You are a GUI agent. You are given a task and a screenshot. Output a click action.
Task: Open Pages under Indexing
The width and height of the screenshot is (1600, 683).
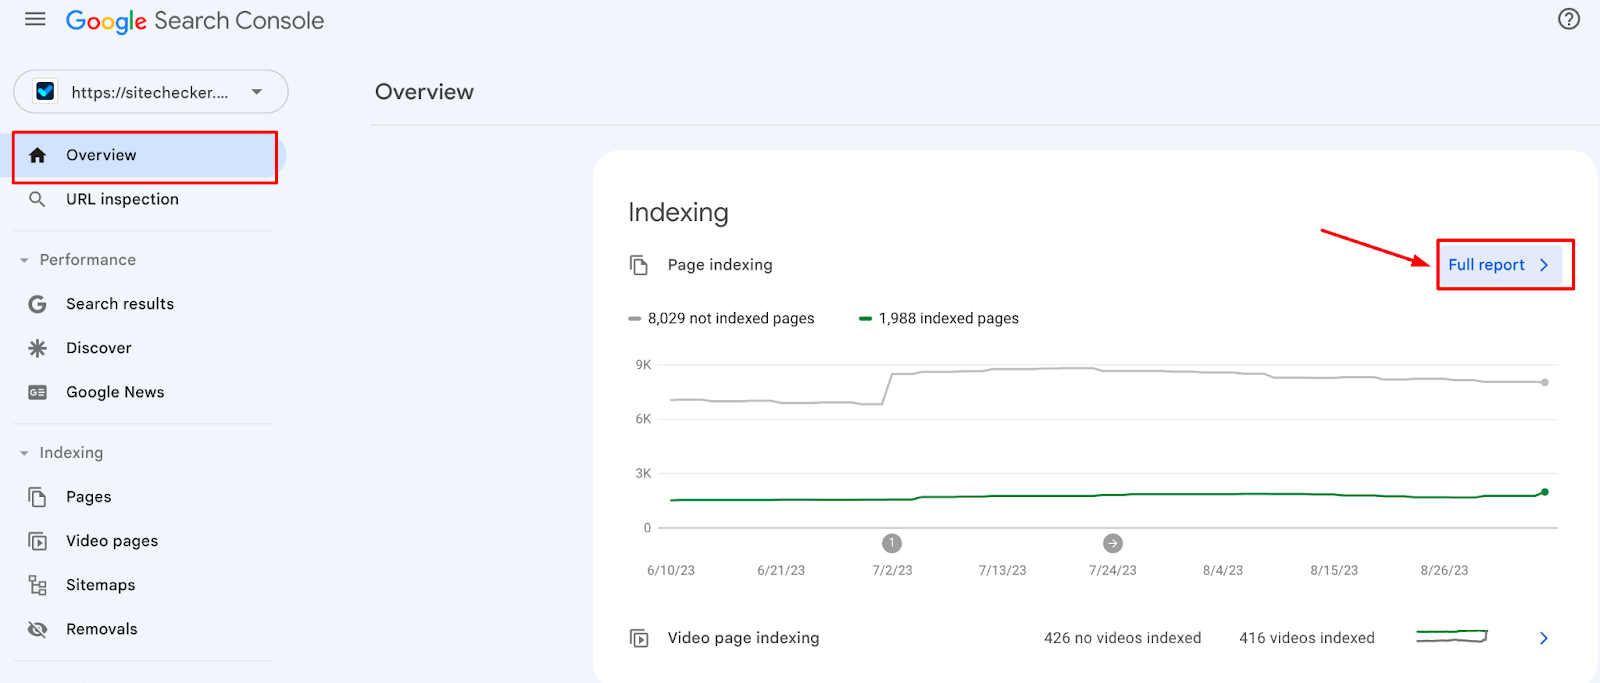click(89, 497)
